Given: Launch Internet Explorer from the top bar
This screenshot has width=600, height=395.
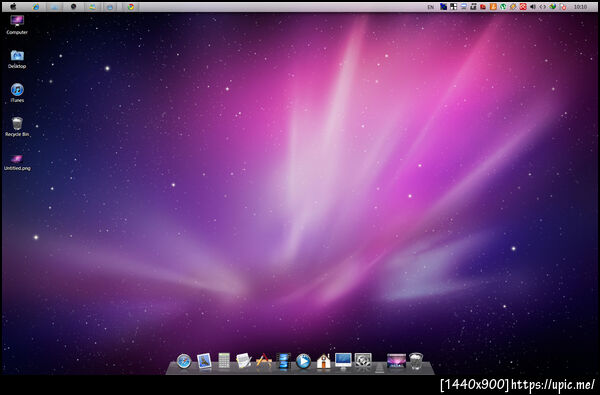Looking at the screenshot, I should [x=36, y=7].
